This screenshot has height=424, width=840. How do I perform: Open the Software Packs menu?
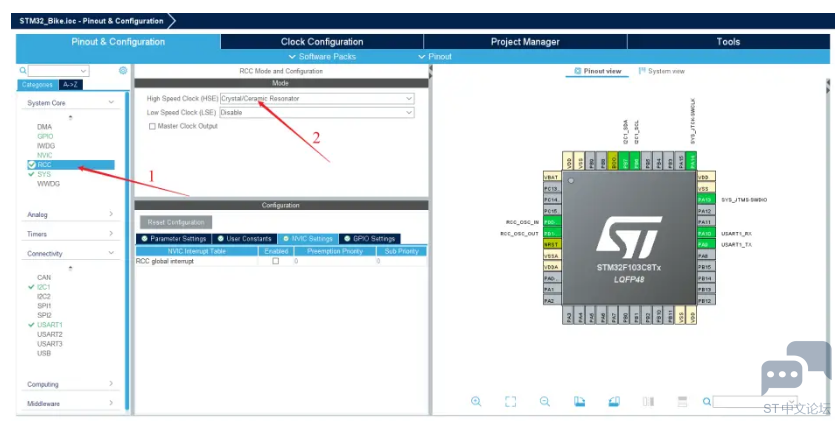(322, 56)
